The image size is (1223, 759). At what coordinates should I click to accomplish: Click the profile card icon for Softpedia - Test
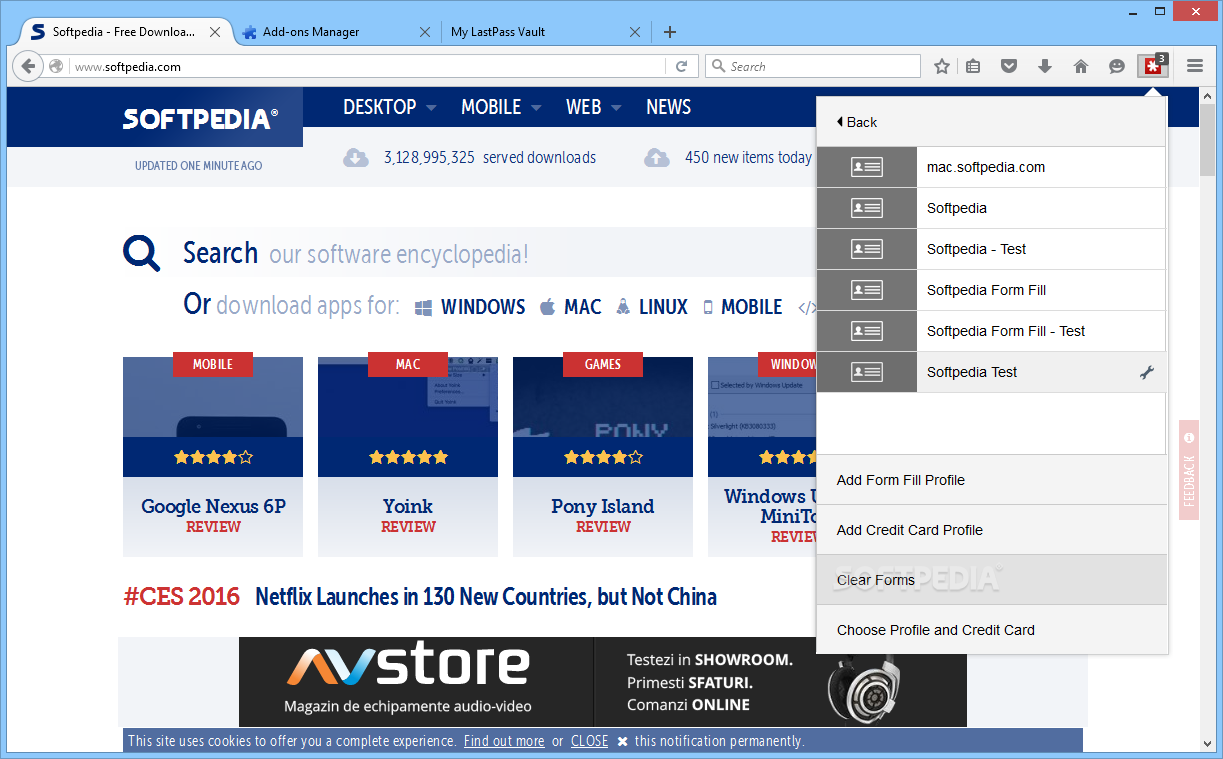tap(867, 249)
